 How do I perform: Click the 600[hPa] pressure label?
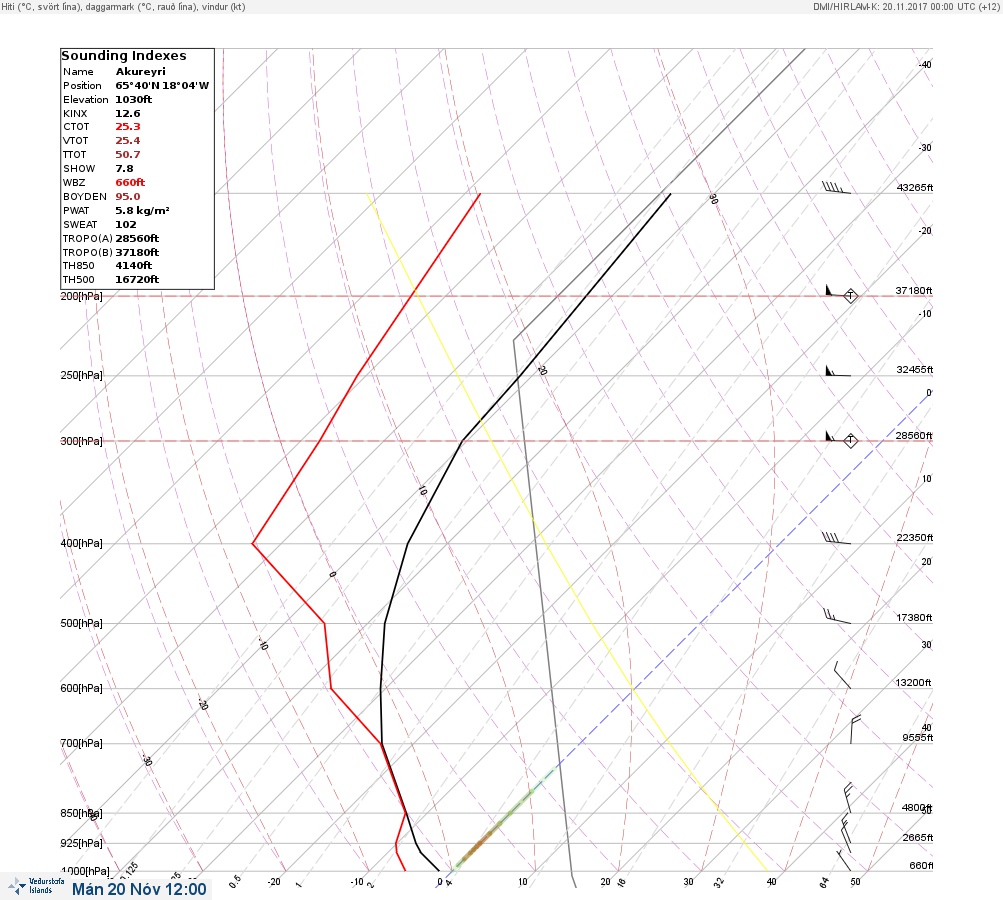[x=81, y=688]
